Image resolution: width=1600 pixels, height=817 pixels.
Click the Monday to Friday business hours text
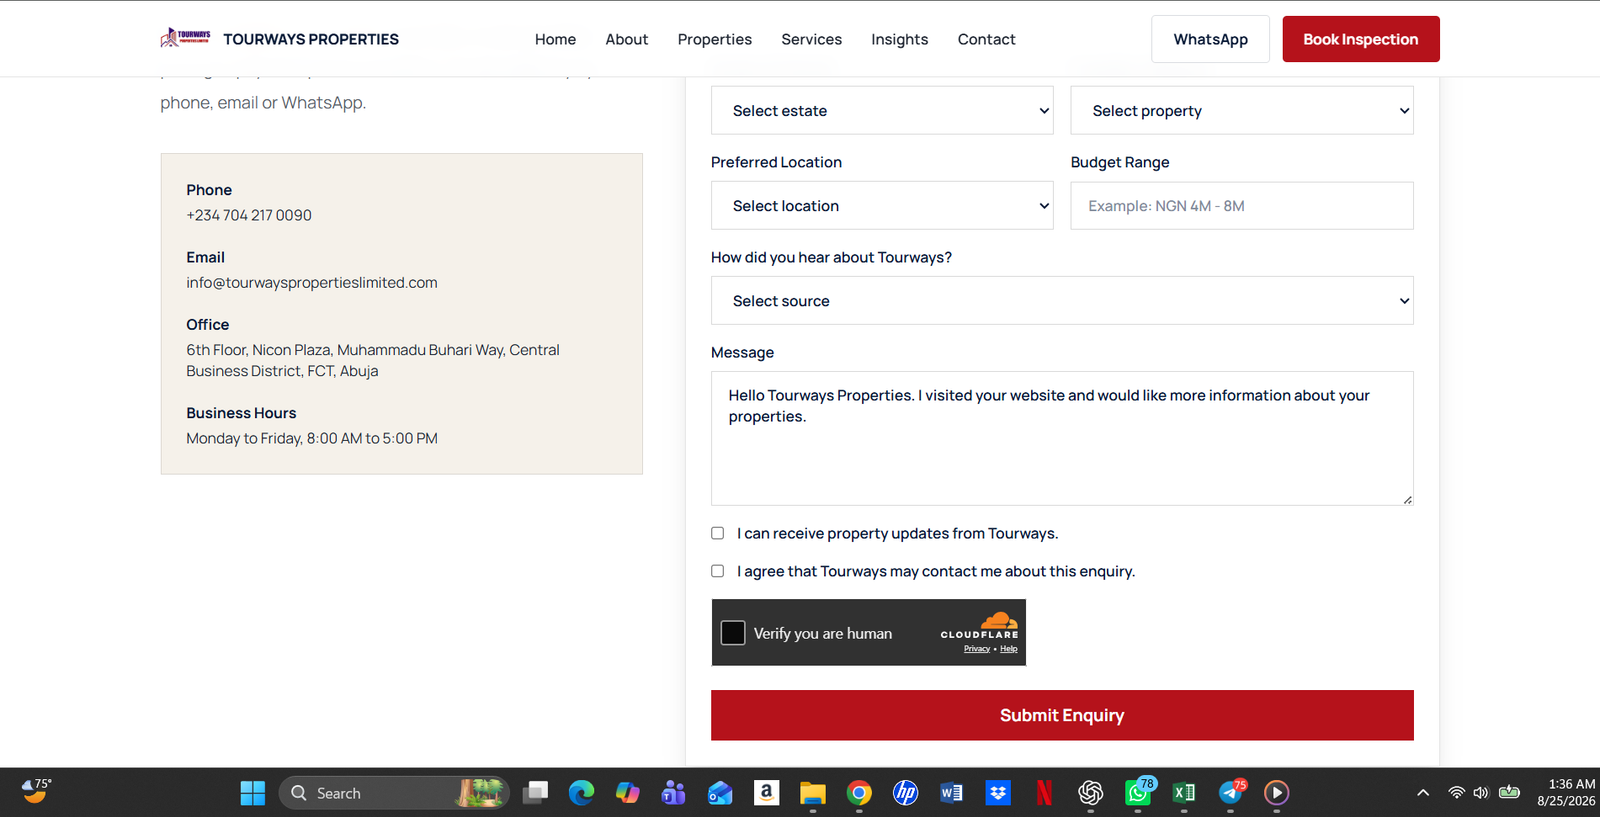(x=312, y=438)
